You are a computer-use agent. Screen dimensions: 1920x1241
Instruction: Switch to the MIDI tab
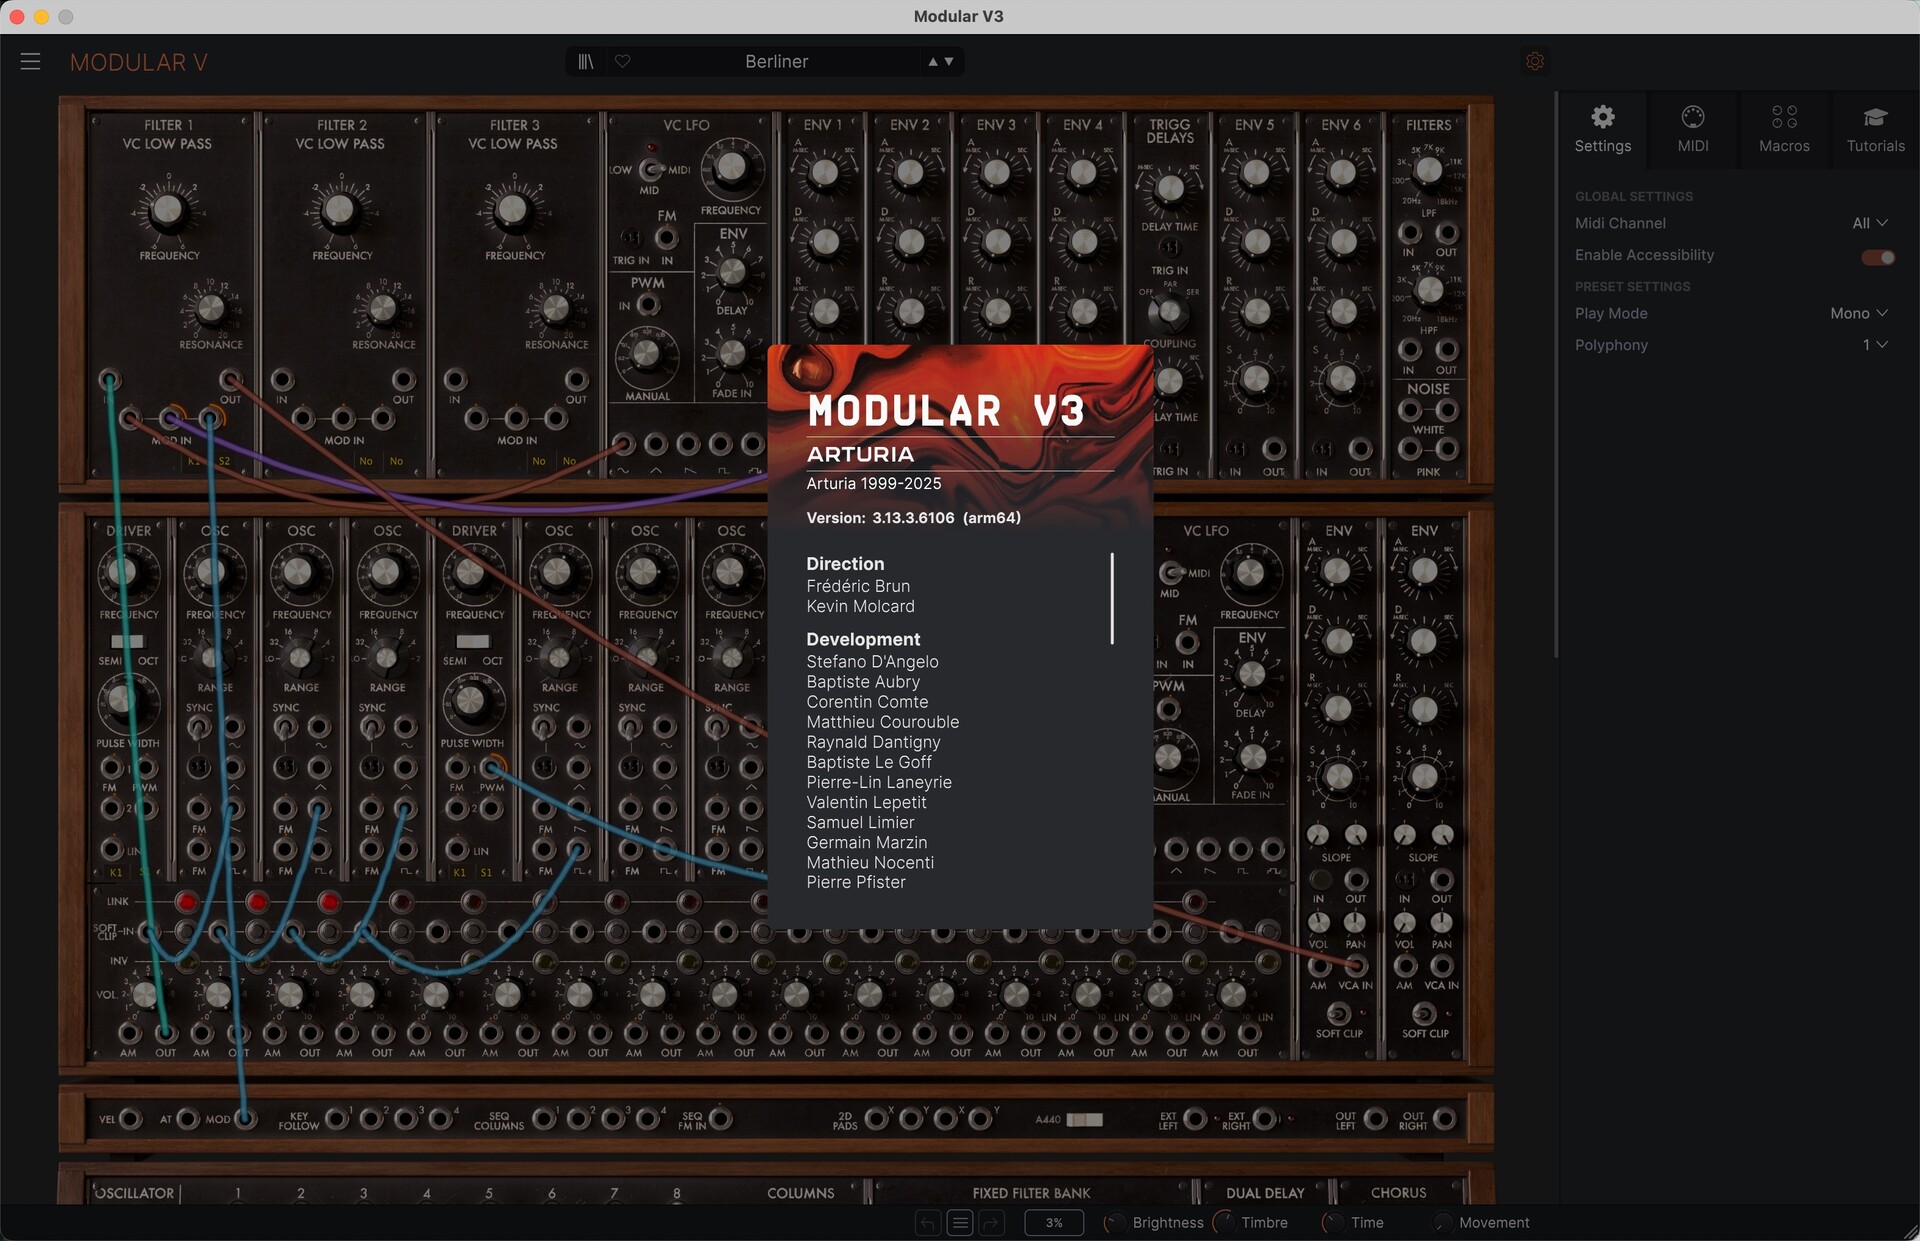click(1693, 129)
